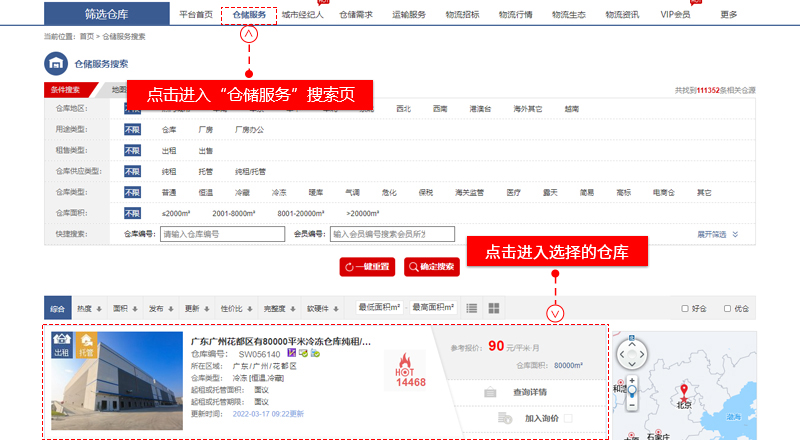The height and width of the screenshot is (440, 800).
Task: Click the 出租 house badge icon
Action: (x=62, y=345)
